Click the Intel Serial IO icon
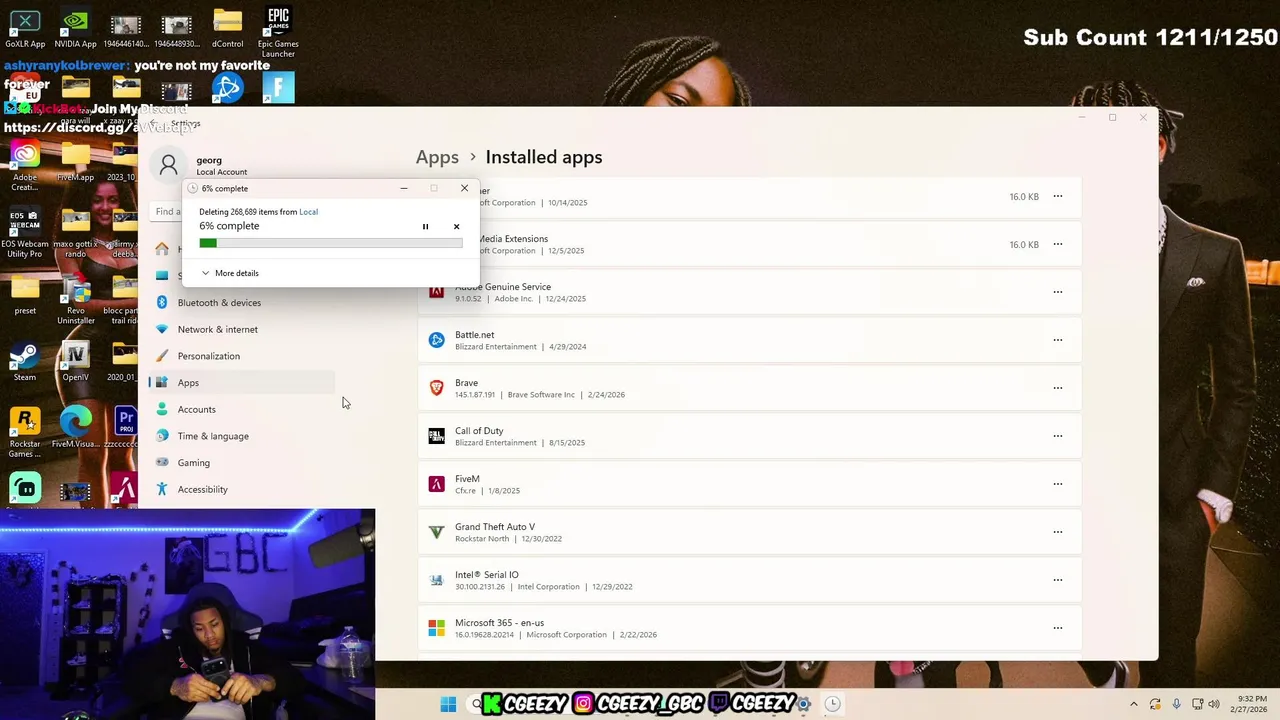The image size is (1280, 720). 436,580
